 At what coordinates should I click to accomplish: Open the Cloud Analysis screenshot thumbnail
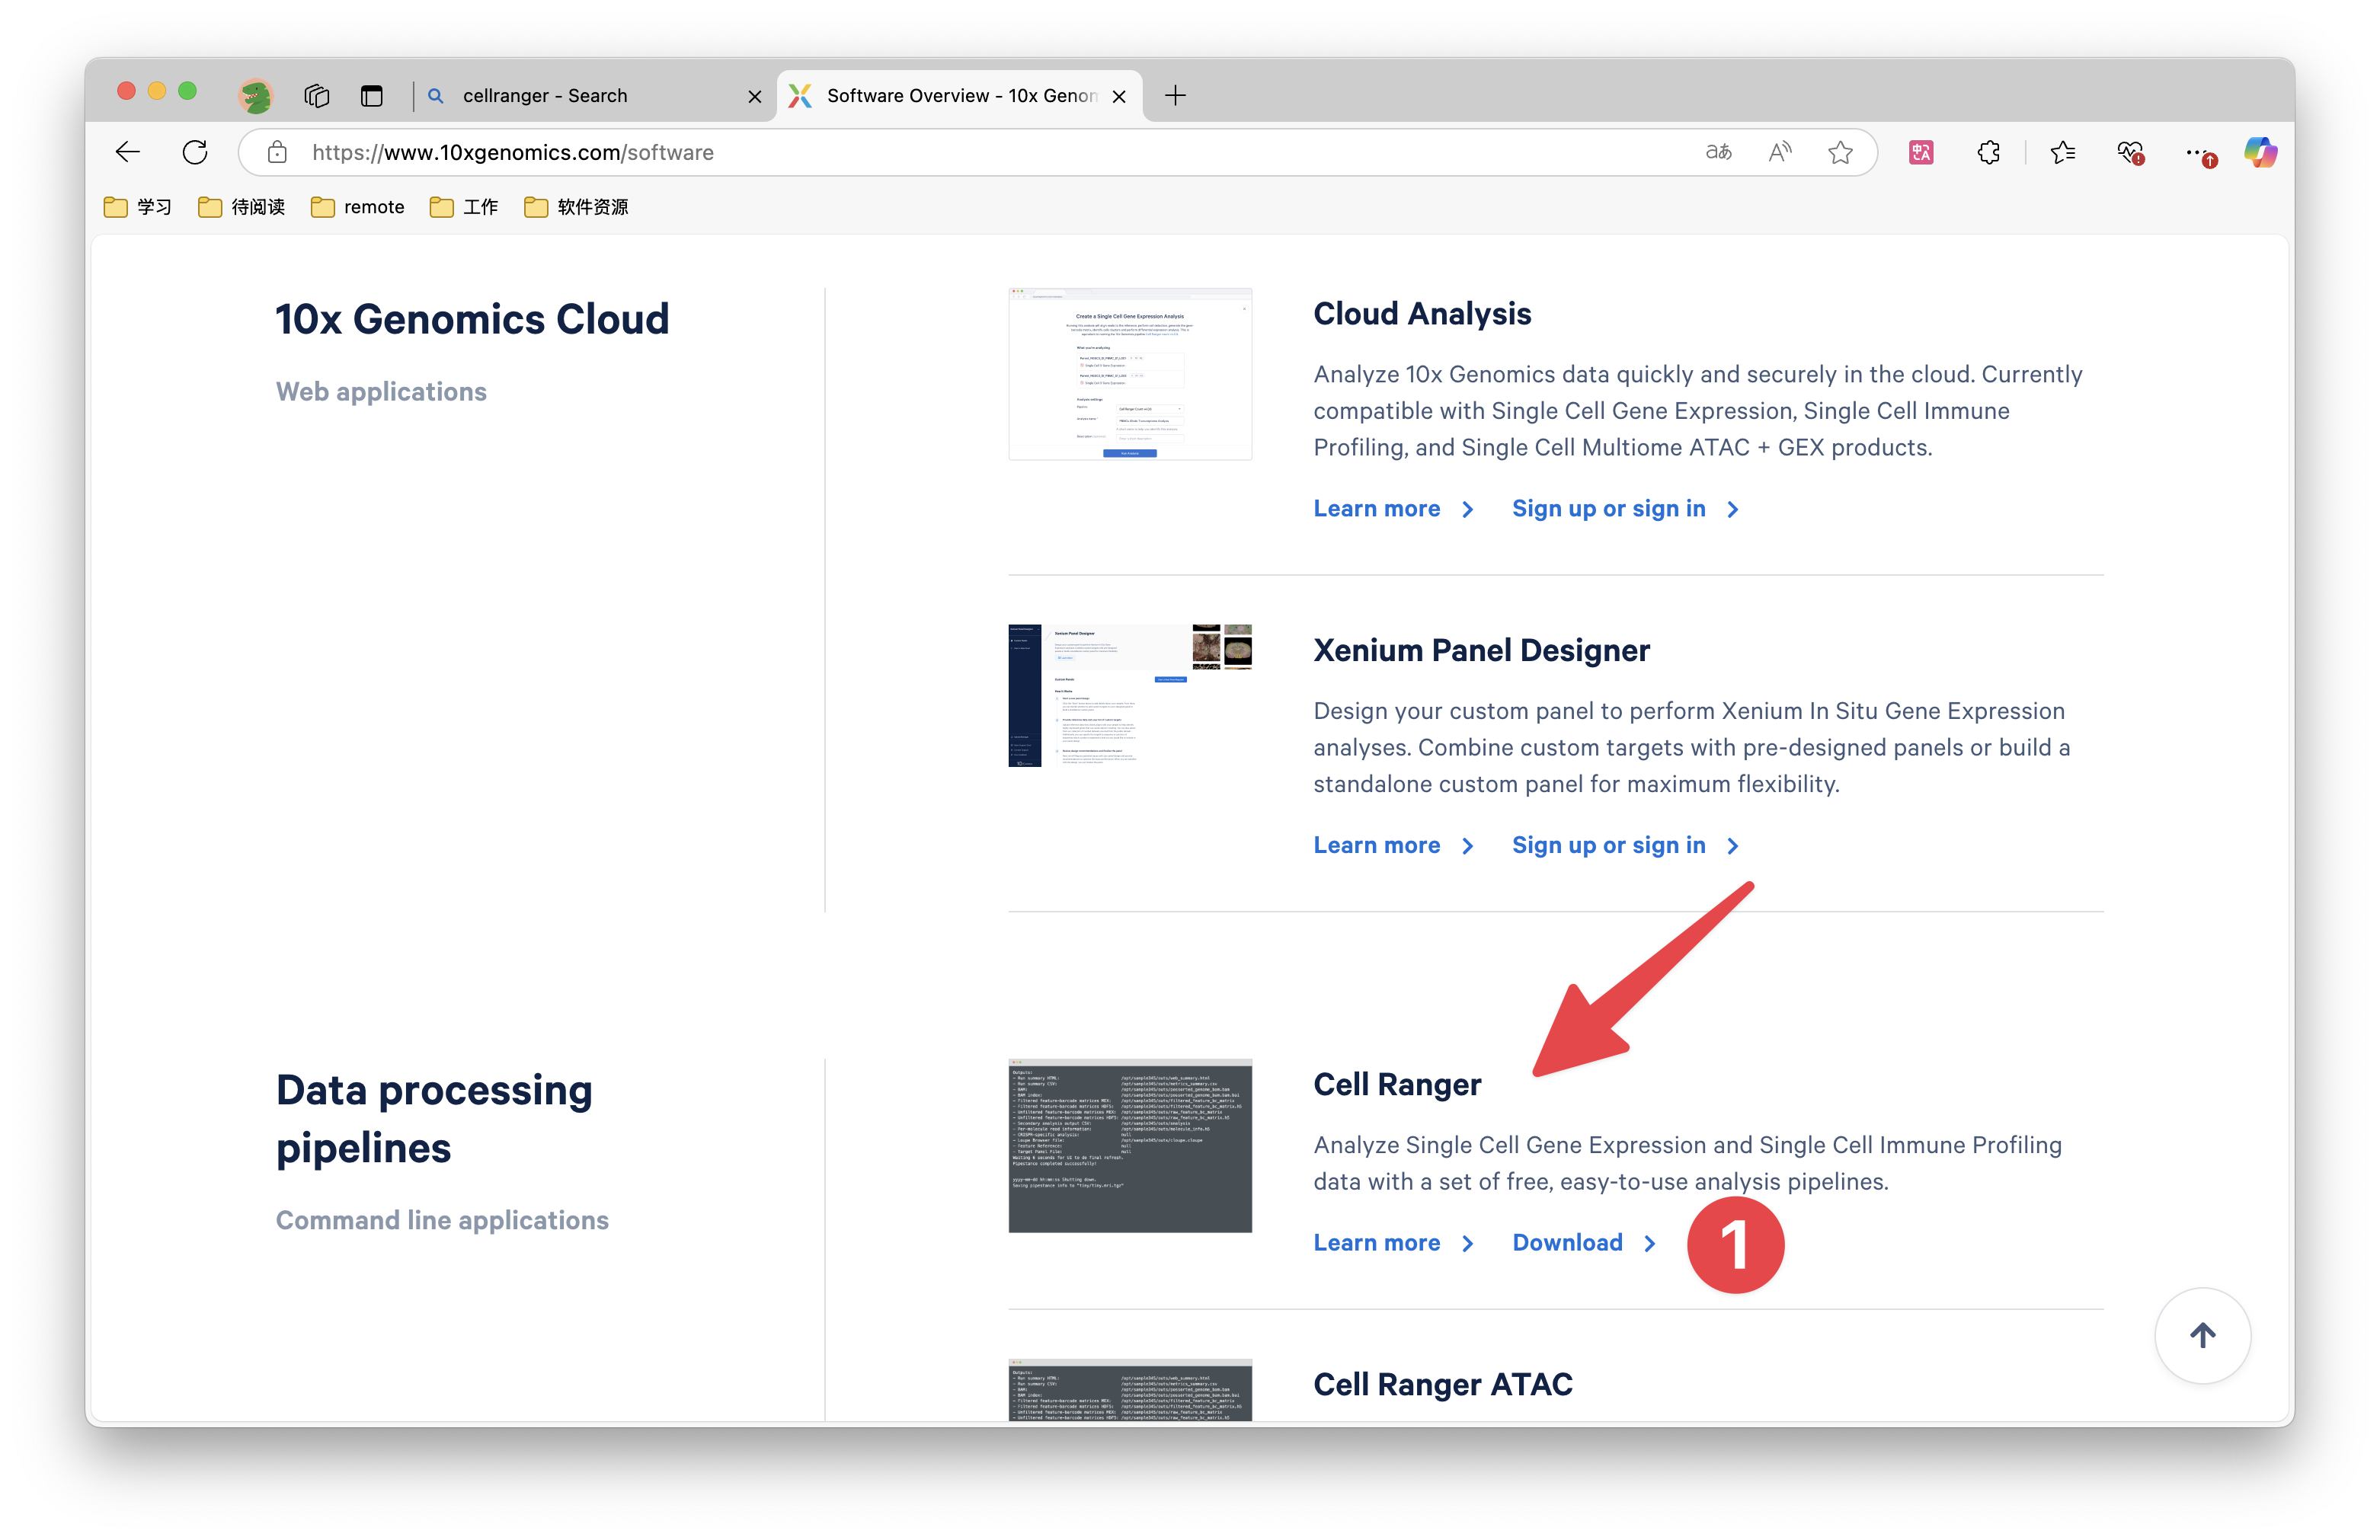point(1130,374)
